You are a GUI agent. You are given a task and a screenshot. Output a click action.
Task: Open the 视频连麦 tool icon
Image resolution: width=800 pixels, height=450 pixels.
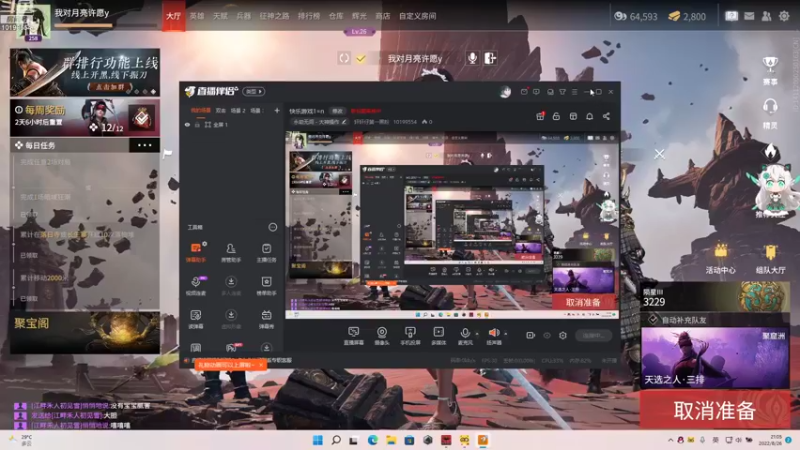195,286
